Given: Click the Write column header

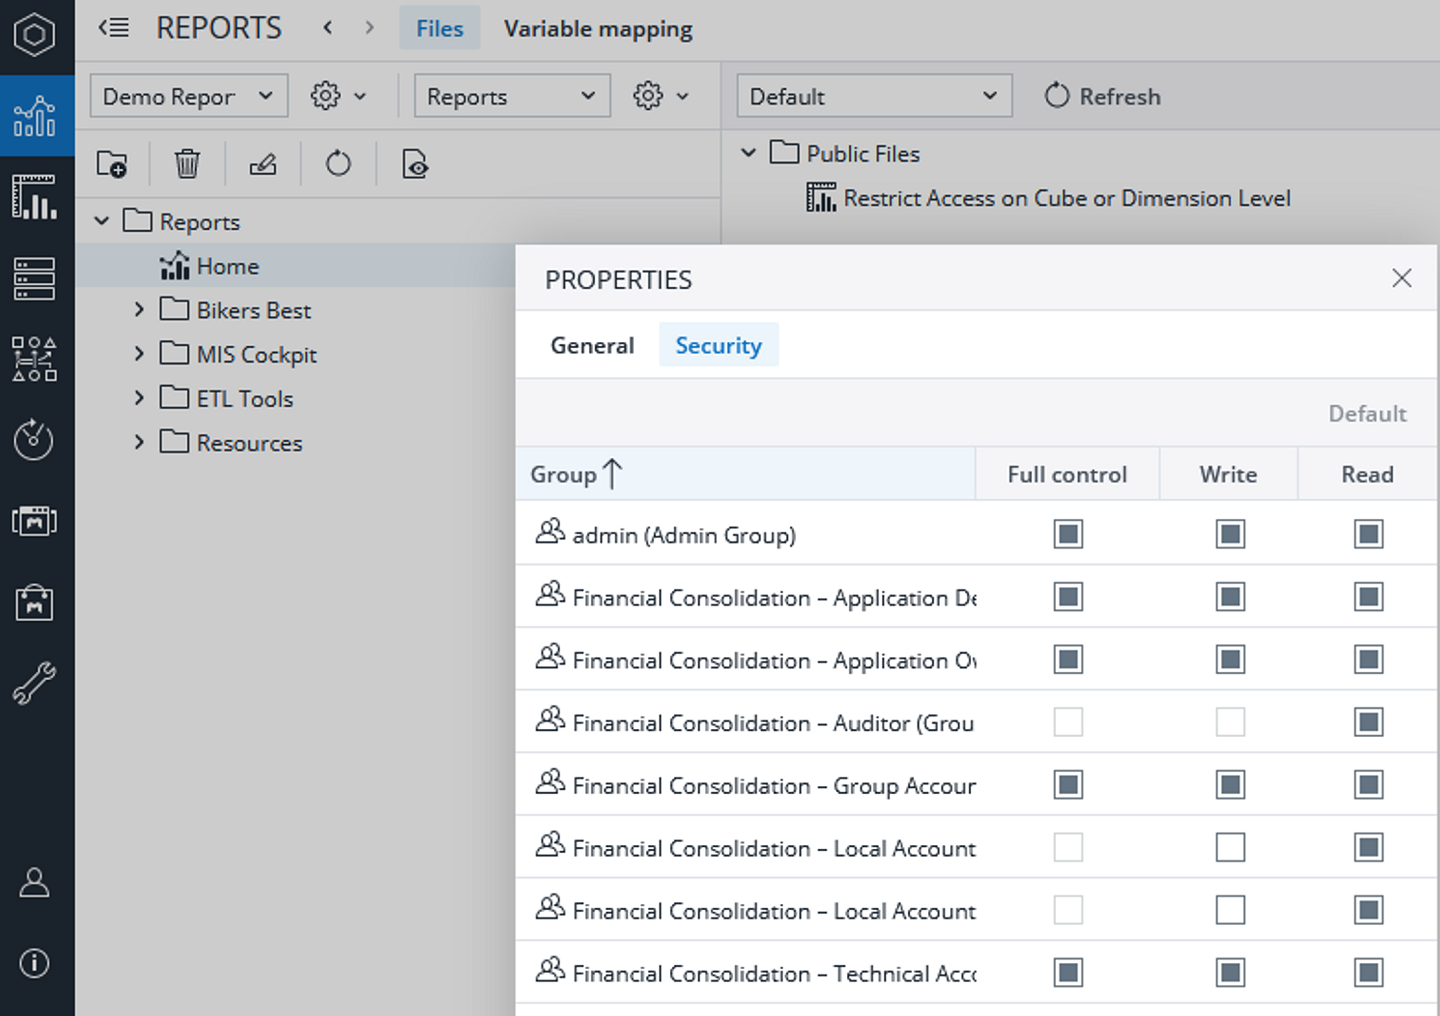Looking at the screenshot, I should 1228,474.
